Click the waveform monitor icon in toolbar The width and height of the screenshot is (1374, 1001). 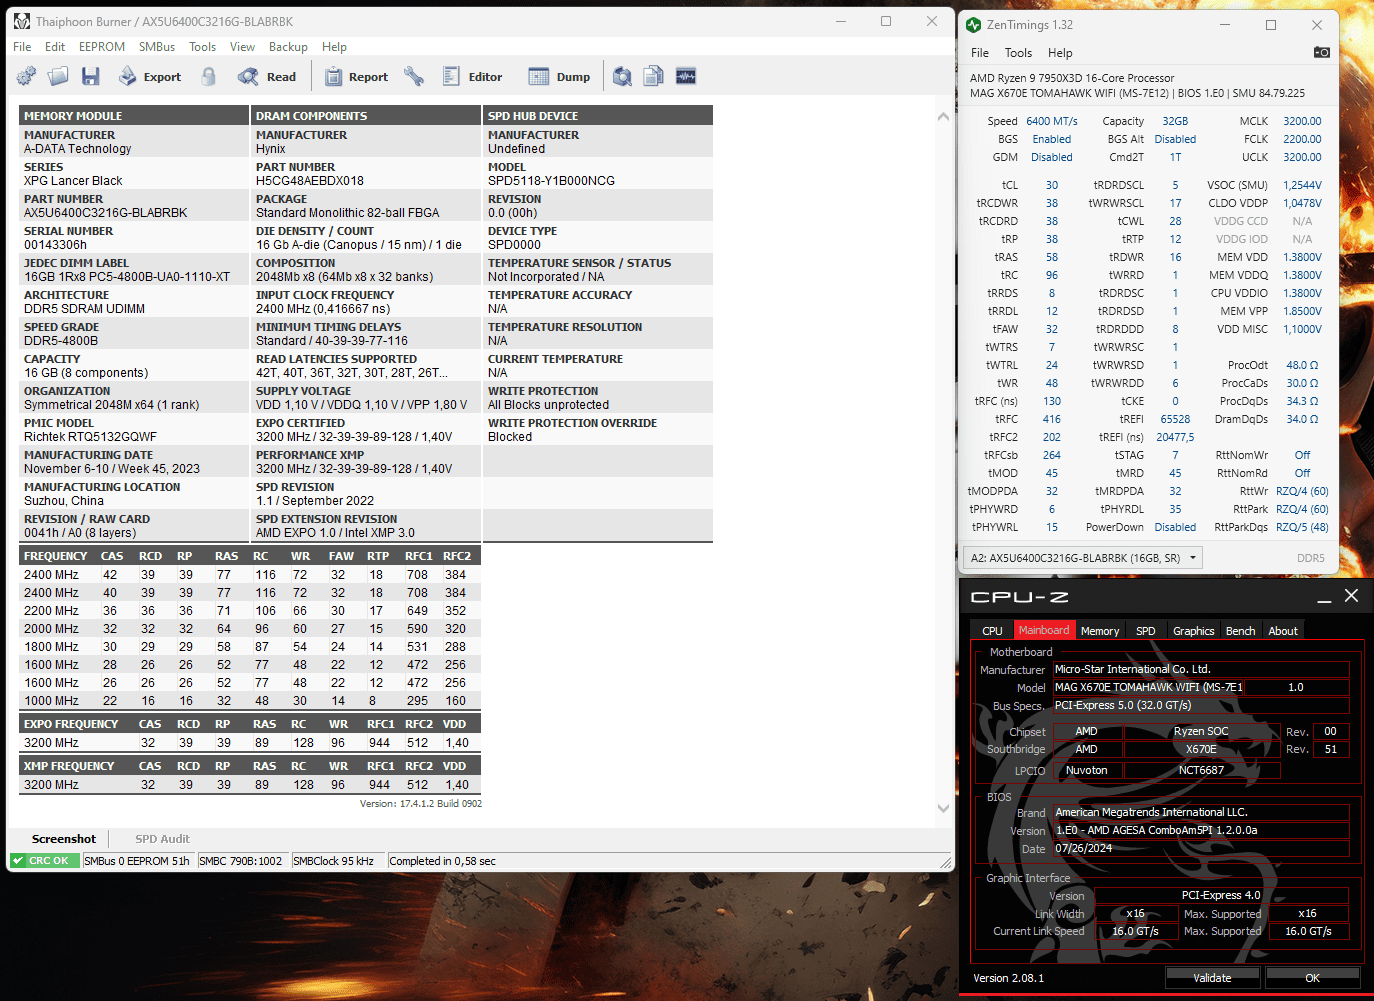point(686,76)
